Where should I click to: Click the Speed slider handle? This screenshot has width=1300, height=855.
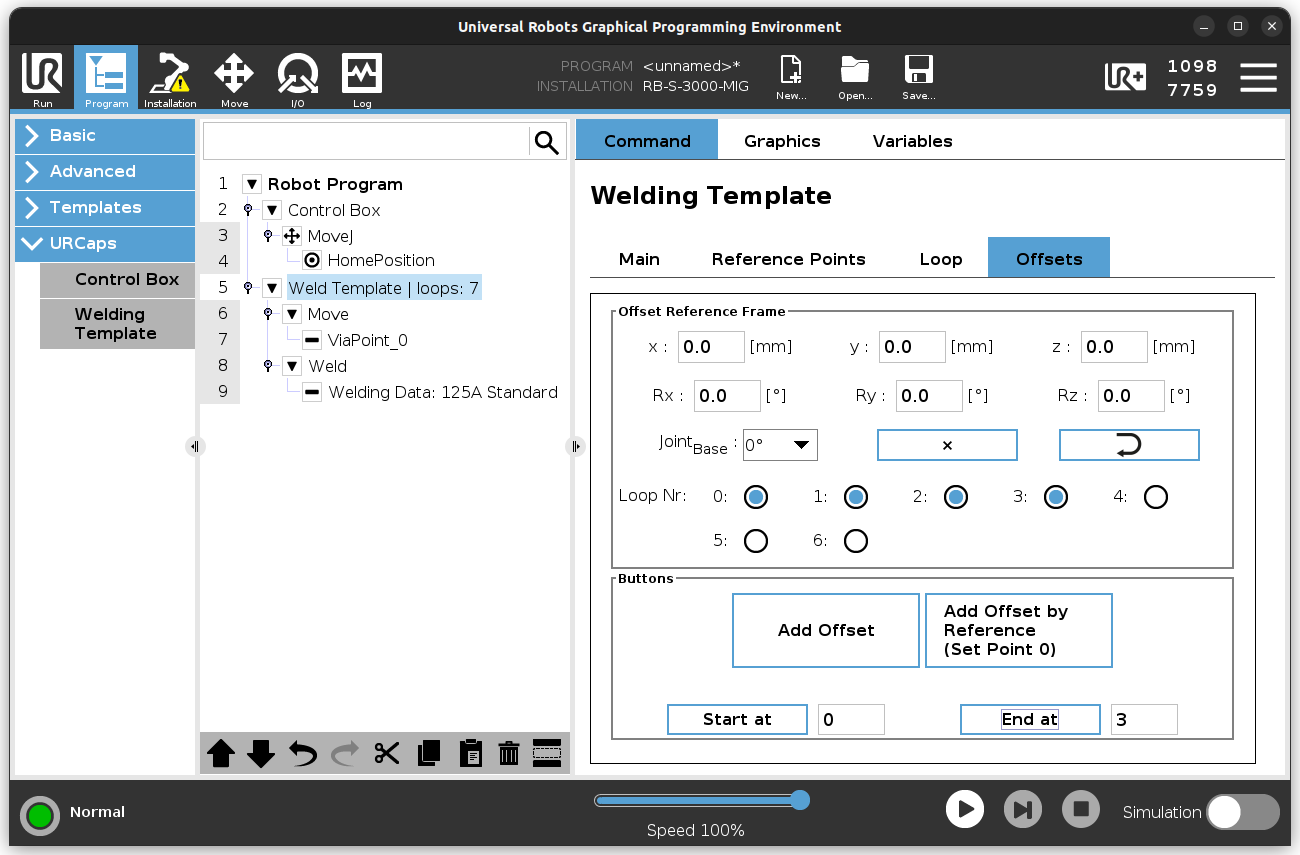799,800
